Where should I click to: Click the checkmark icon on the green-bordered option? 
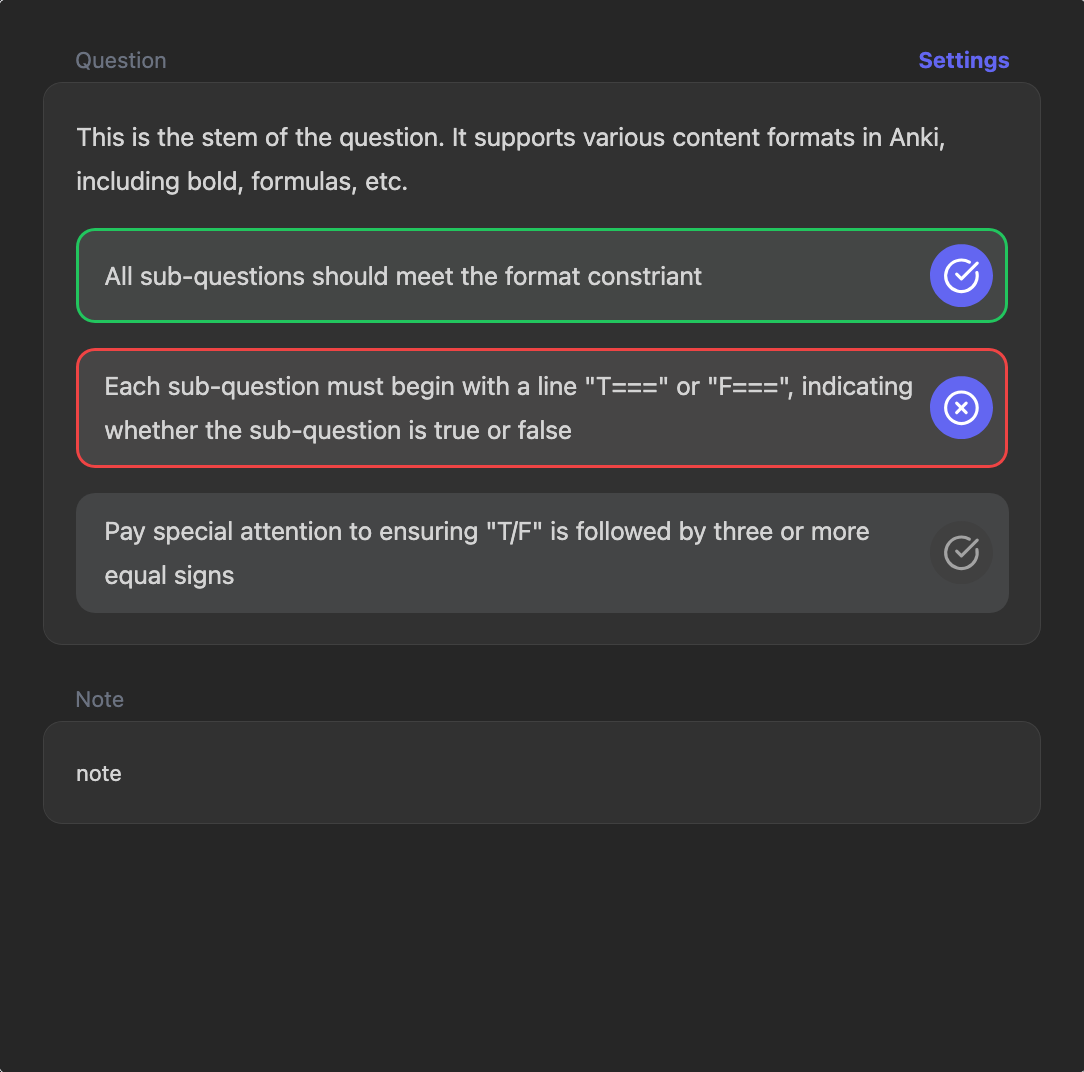point(960,275)
